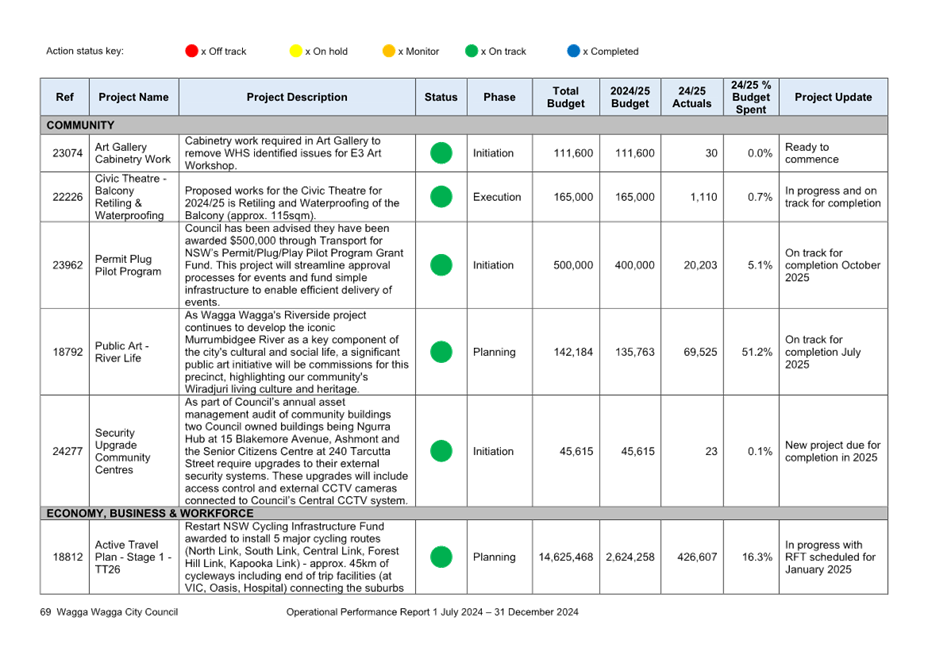The width and height of the screenshot is (928, 656).
Task: Click budget spent value 51.2%
Action: point(757,352)
